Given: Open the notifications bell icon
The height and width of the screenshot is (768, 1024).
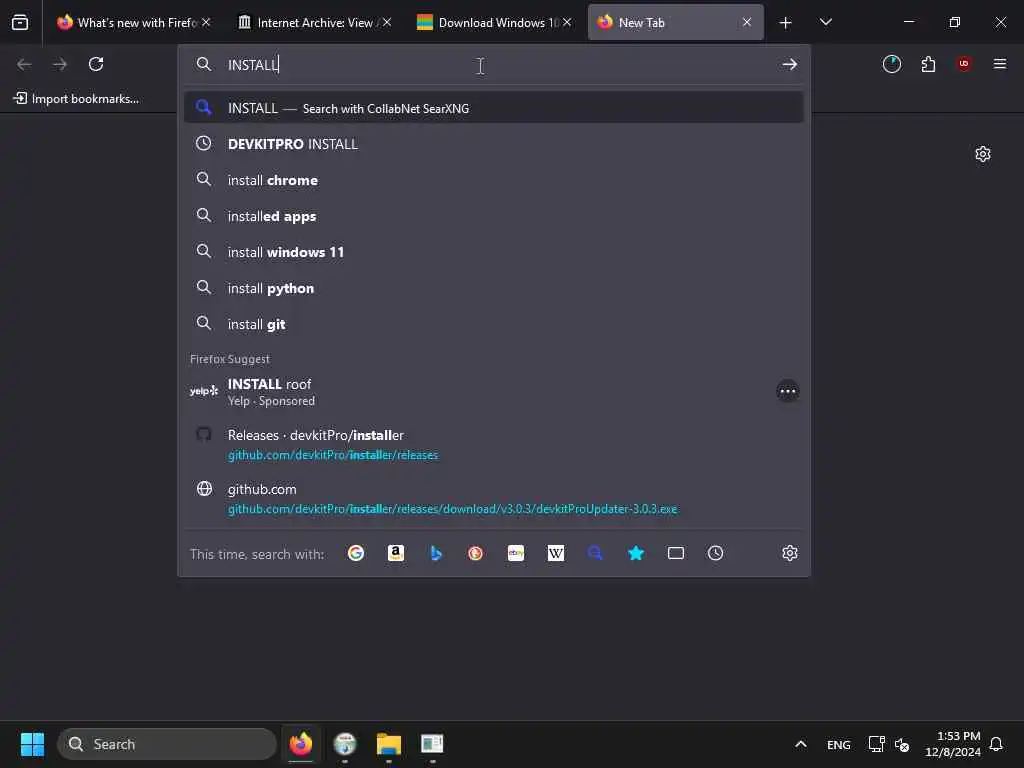Looking at the screenshot, I should [997, 744].
